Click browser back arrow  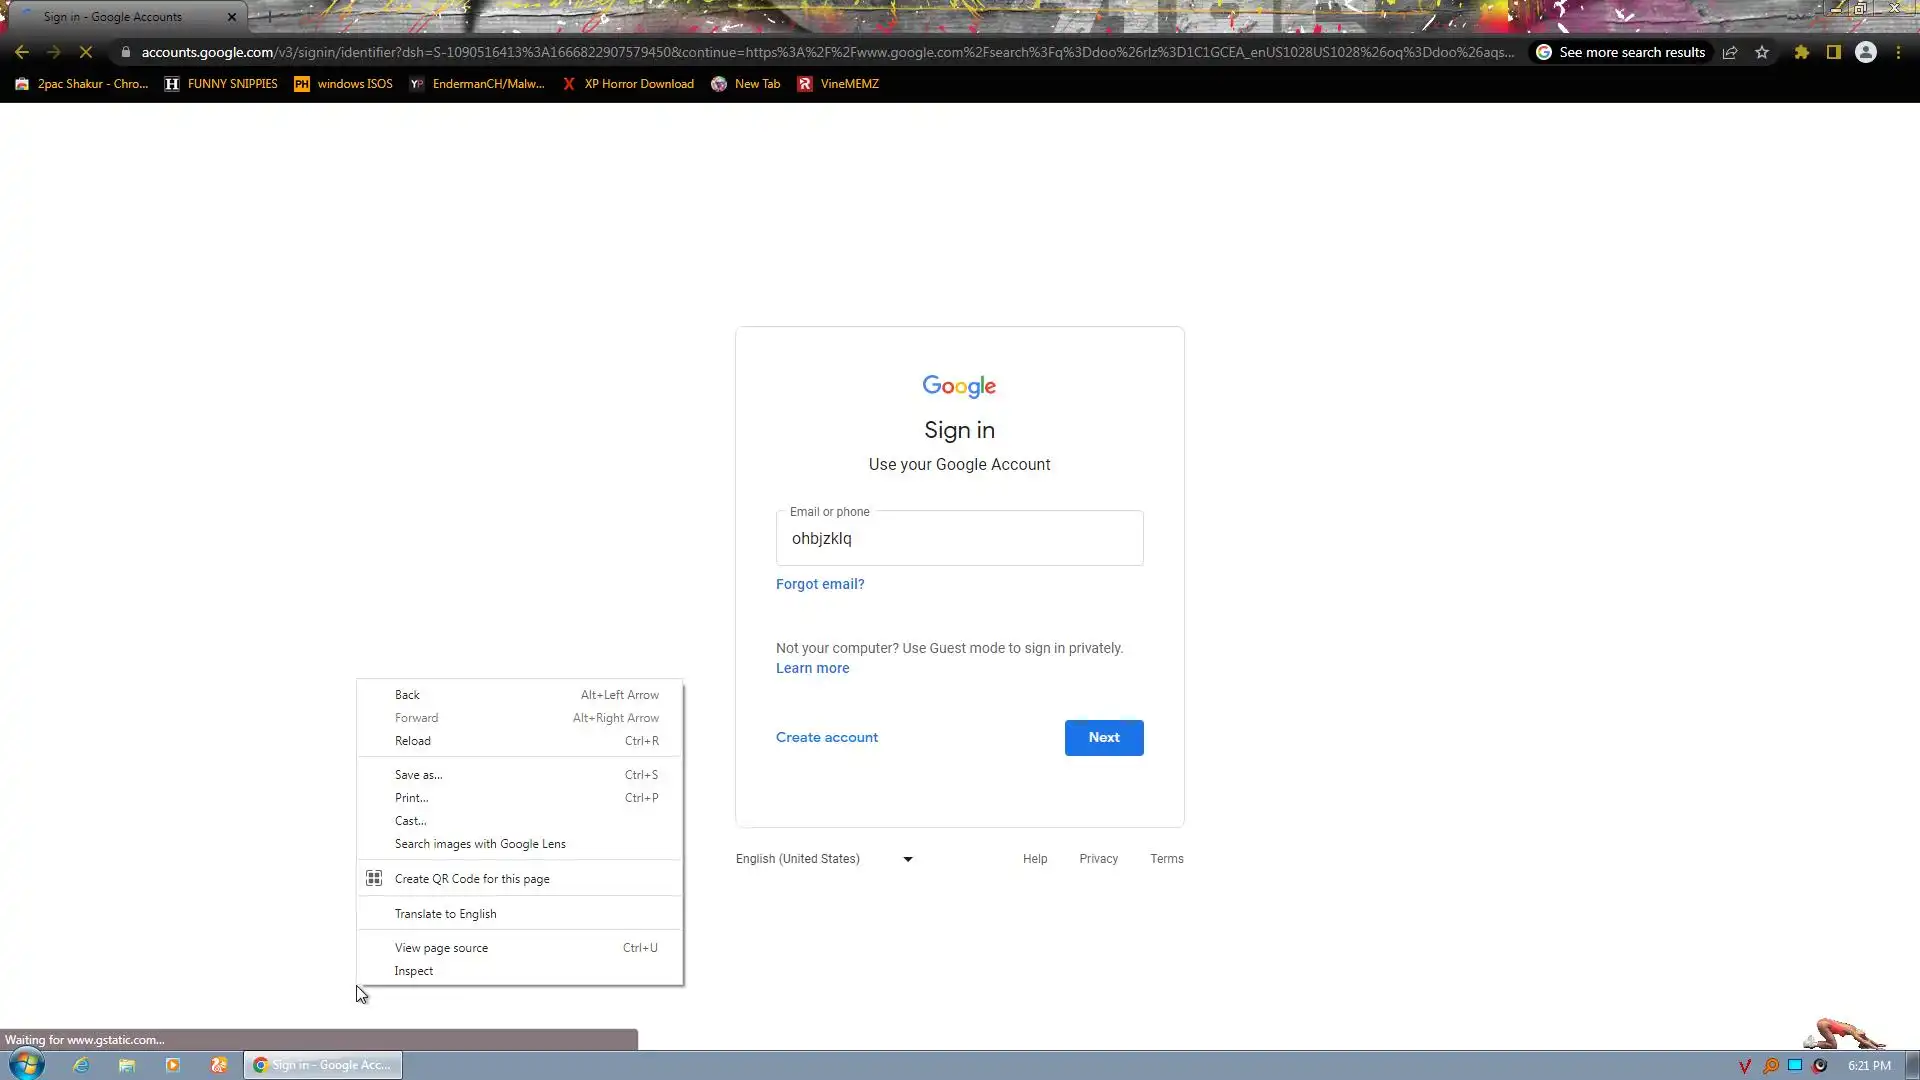point(22,53)
